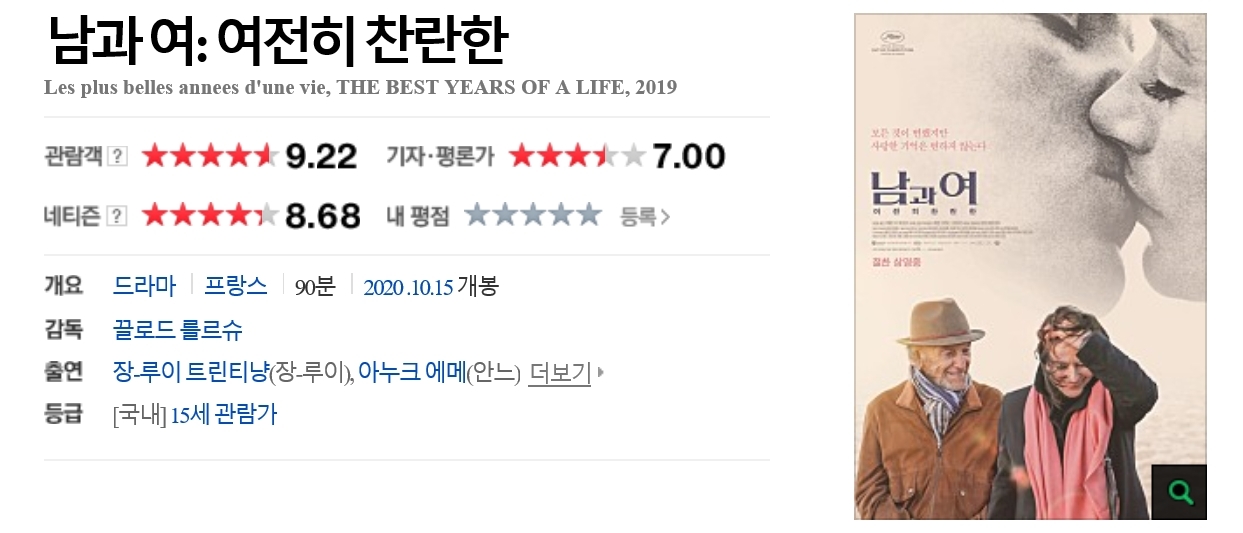Open director 끌로드 를르슈's page
Viewport: 1243px width, 533px height.
click(x=178, y=330)
